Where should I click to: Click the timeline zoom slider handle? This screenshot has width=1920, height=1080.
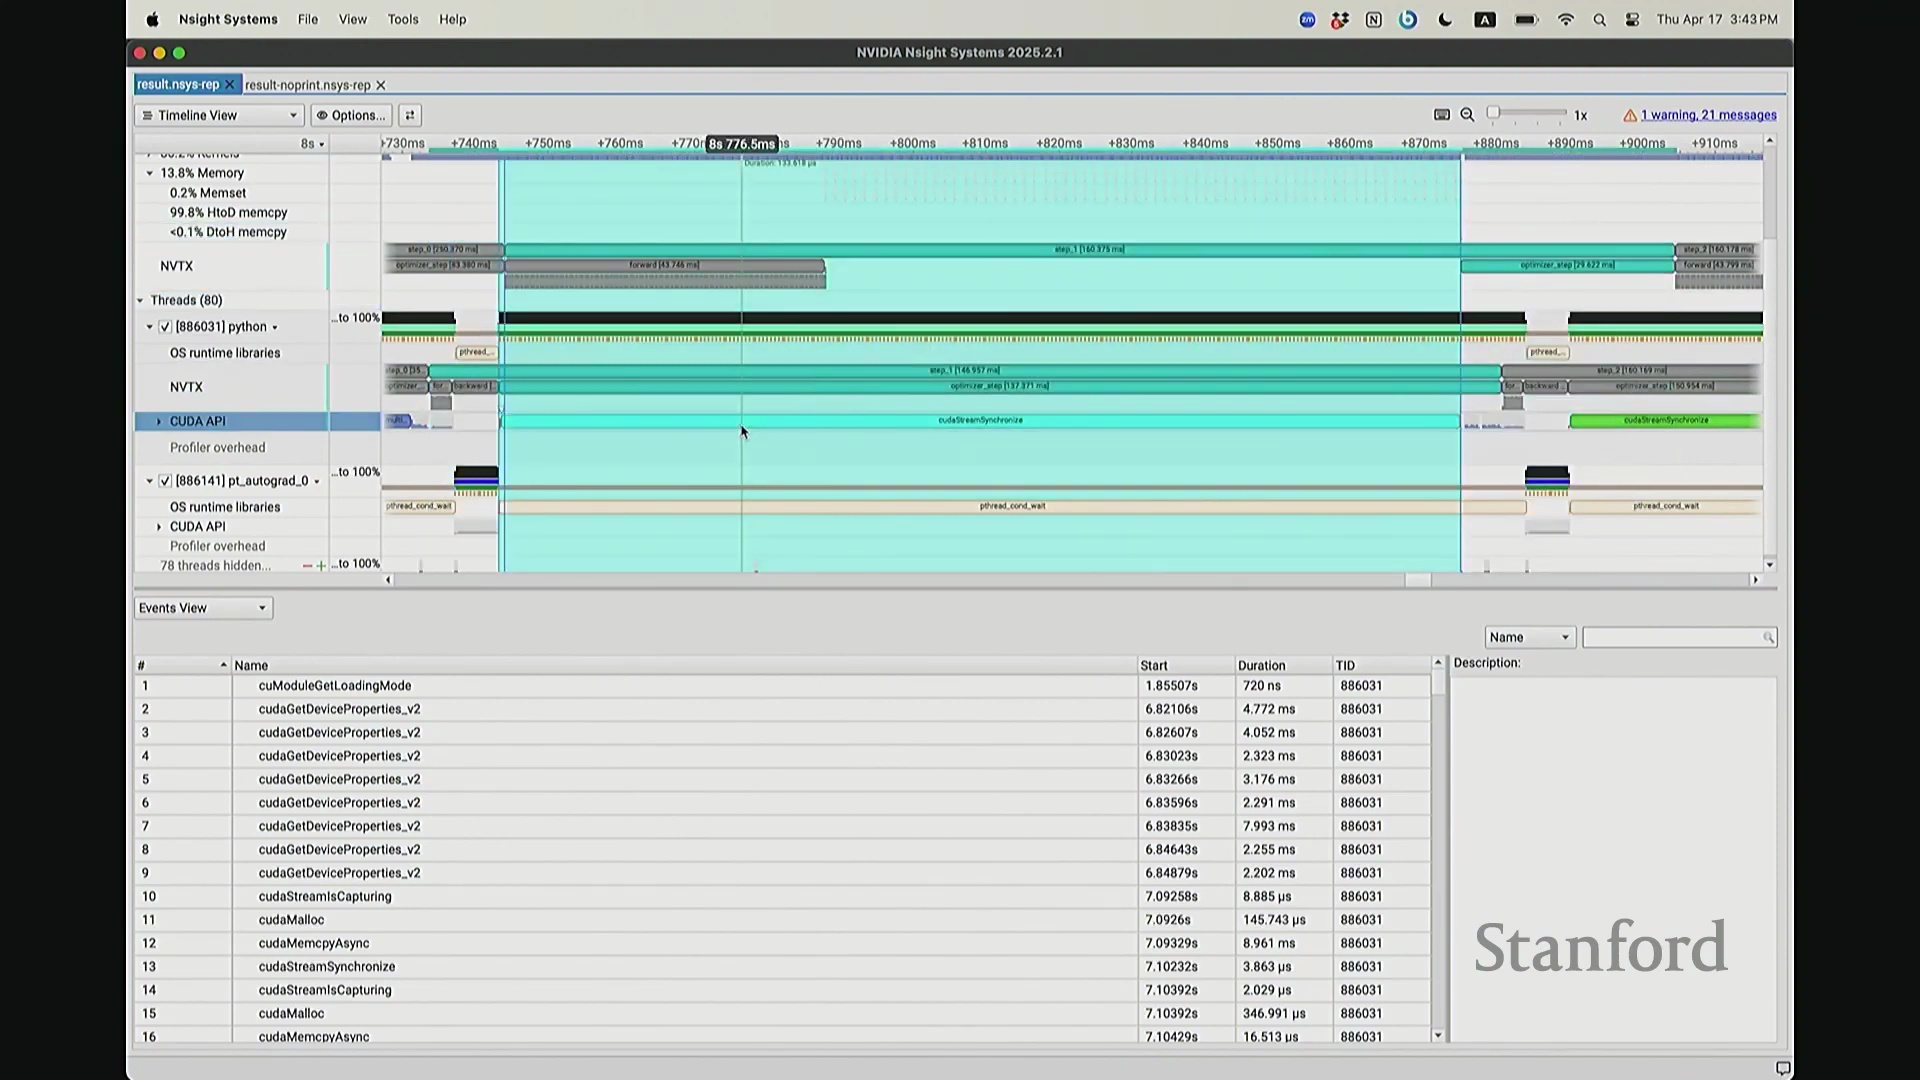(x=1493, y=113)
